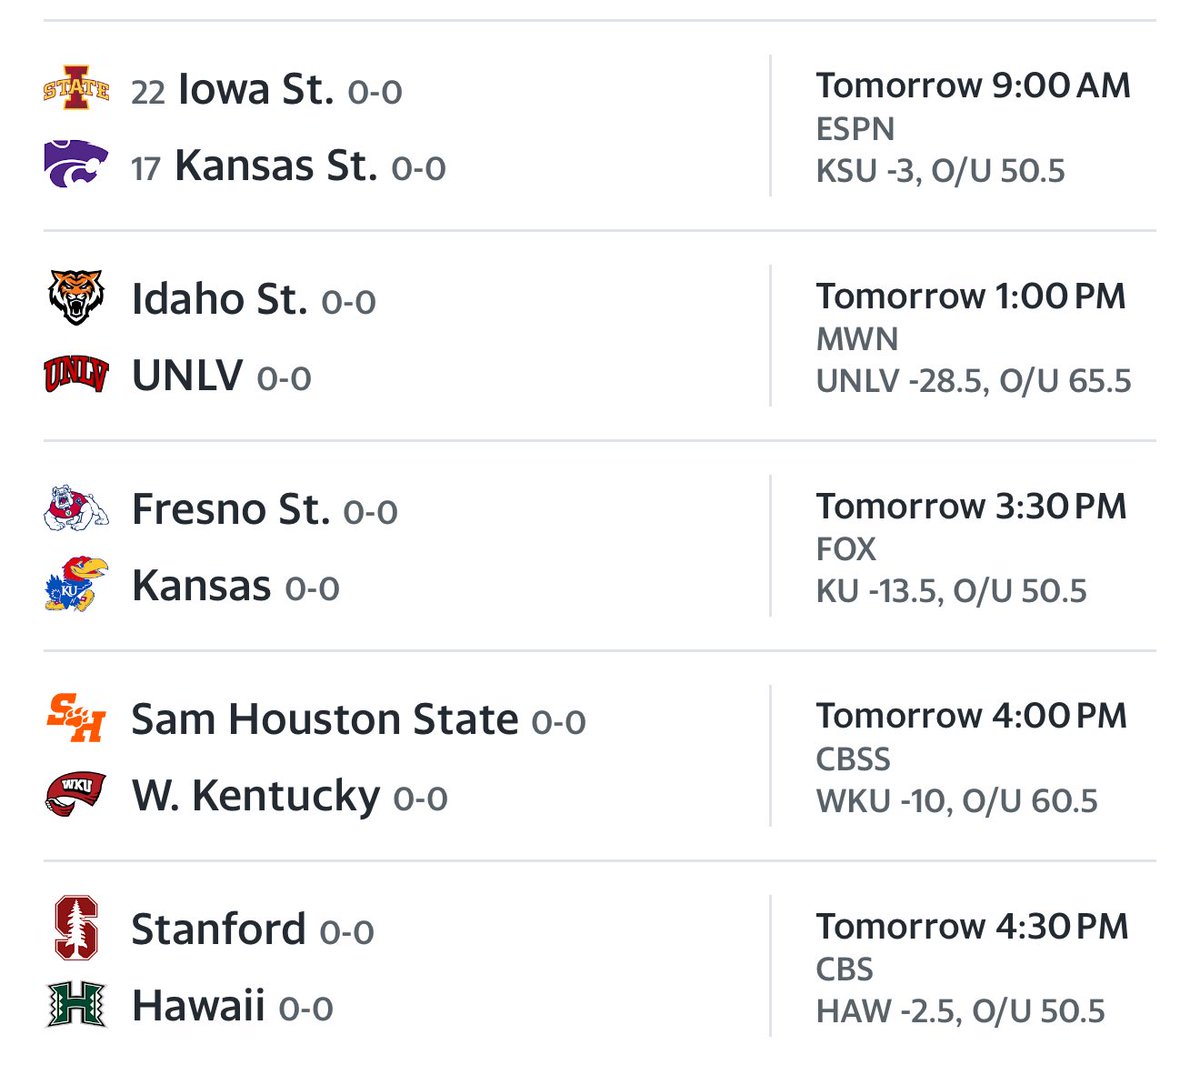The width and height of the screenshot is (1200, 1065).
Task: Open the Sam Houston State team link
Action: click(x=325, y=720)
